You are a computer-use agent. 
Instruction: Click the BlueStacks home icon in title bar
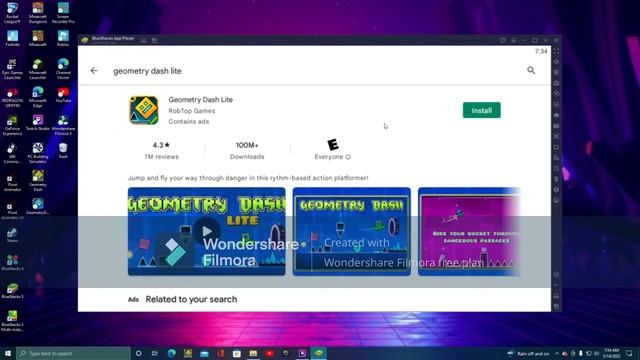tap(144, 40)
